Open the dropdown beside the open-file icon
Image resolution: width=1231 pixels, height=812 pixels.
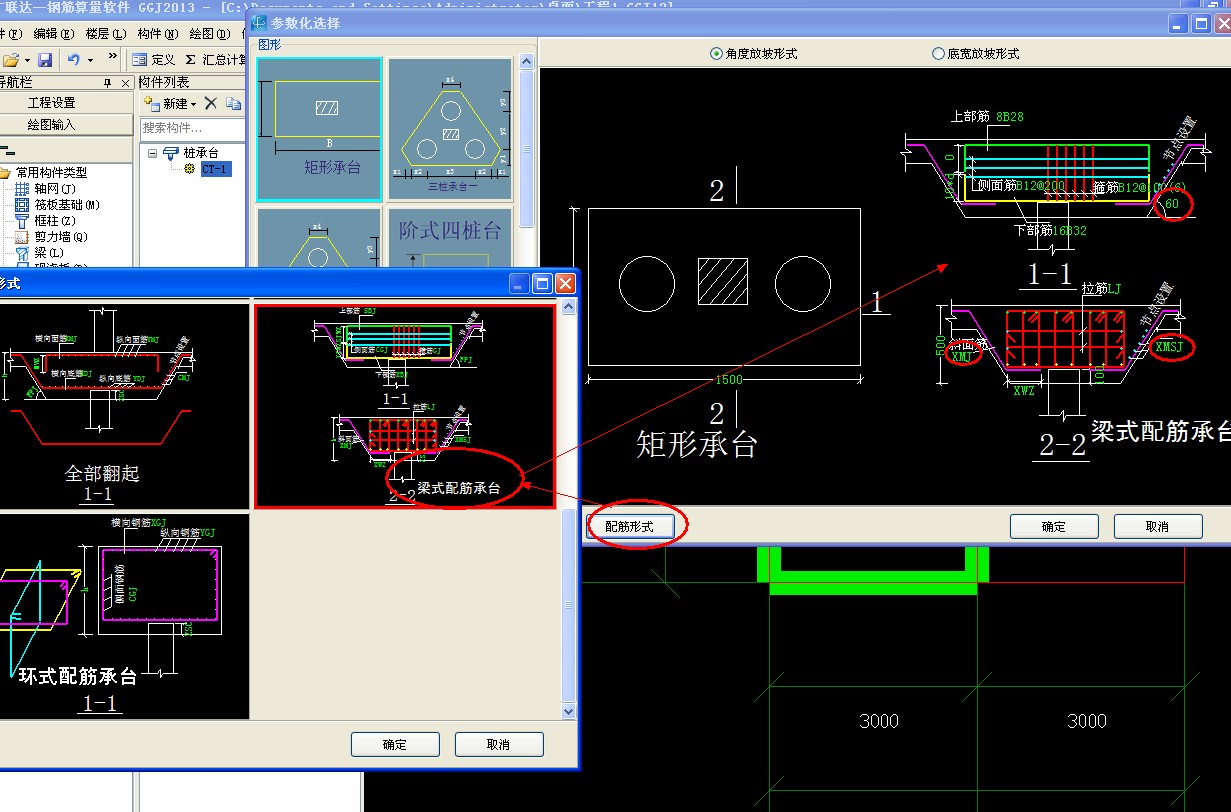28,60
